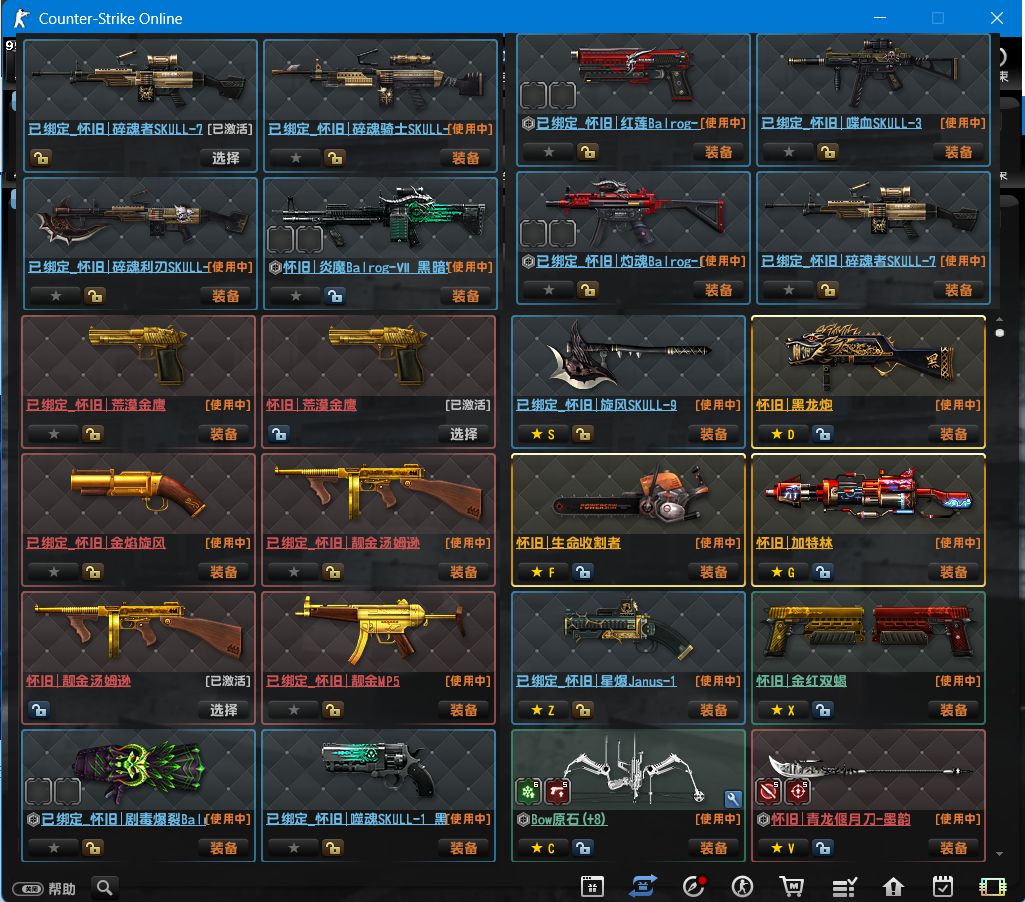The width and height of the screenshot is (1025, 902).
Task: Click the home icon in bottom toolbar
Action: coord(893,887)
